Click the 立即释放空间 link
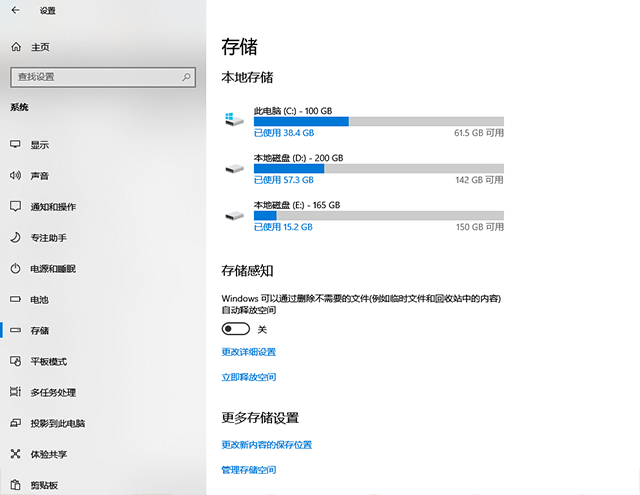Screen dimensions: 640x495 point(249,377)
